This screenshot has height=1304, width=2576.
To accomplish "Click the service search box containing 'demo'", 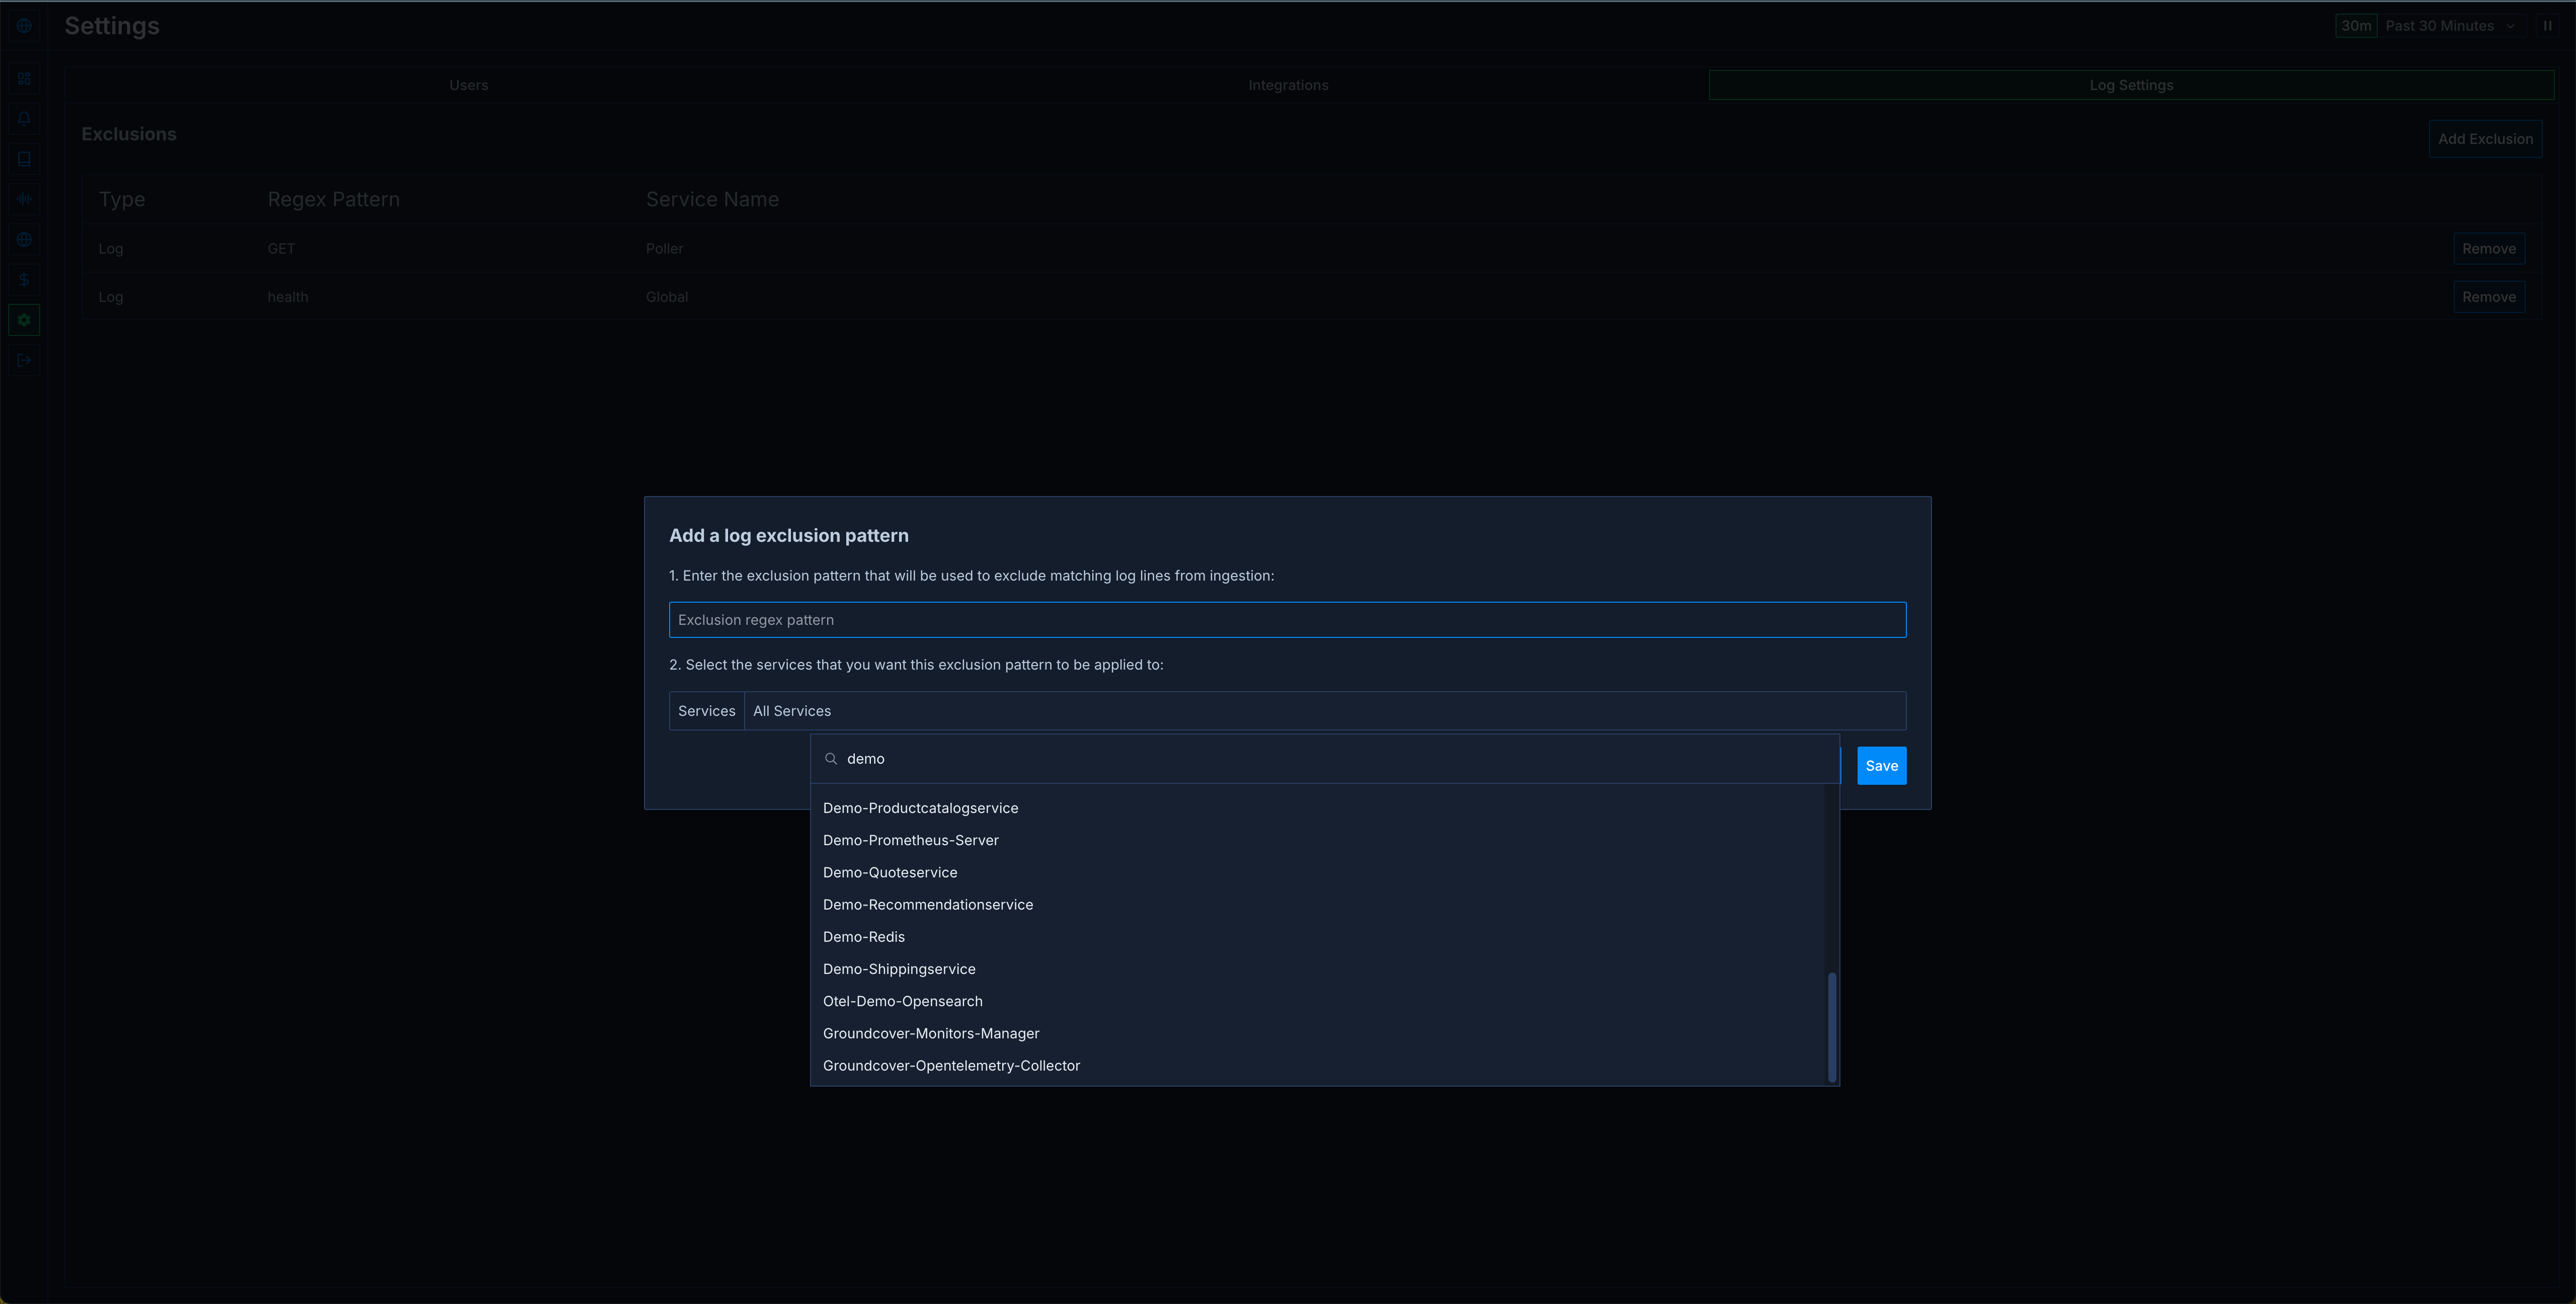I will click(1325, 759).
